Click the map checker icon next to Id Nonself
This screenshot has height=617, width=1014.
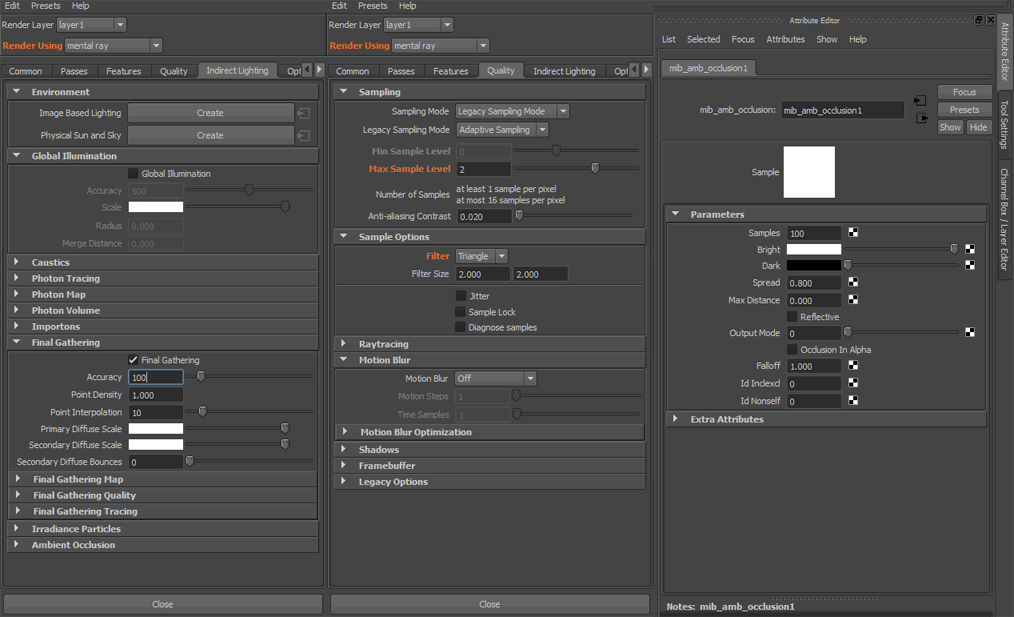click(853, 400)
